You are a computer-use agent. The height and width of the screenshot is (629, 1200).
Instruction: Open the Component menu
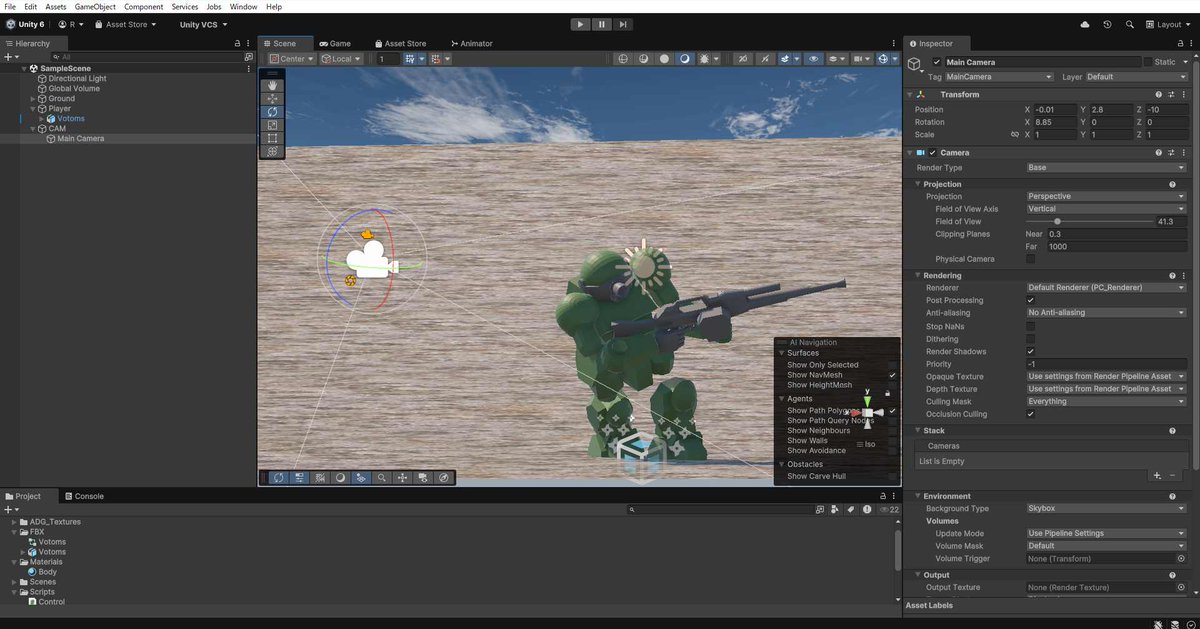click(143, 7)
